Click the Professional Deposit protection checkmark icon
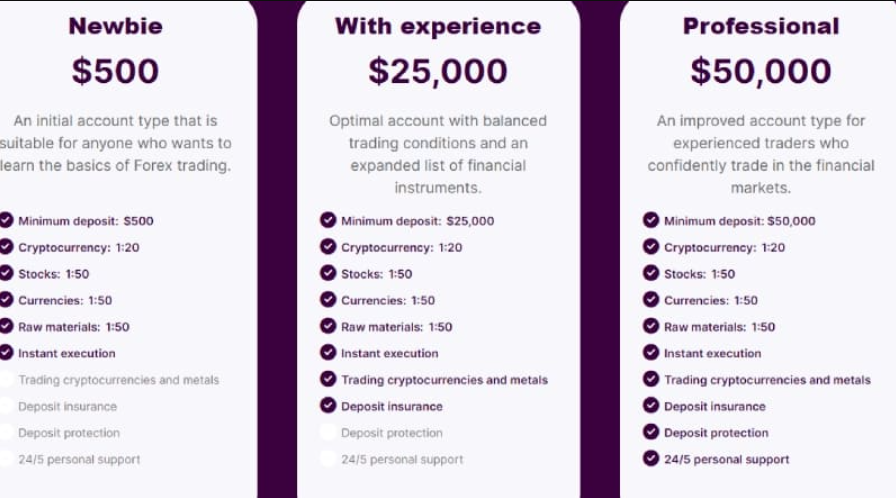 click(x=651, y=433)
